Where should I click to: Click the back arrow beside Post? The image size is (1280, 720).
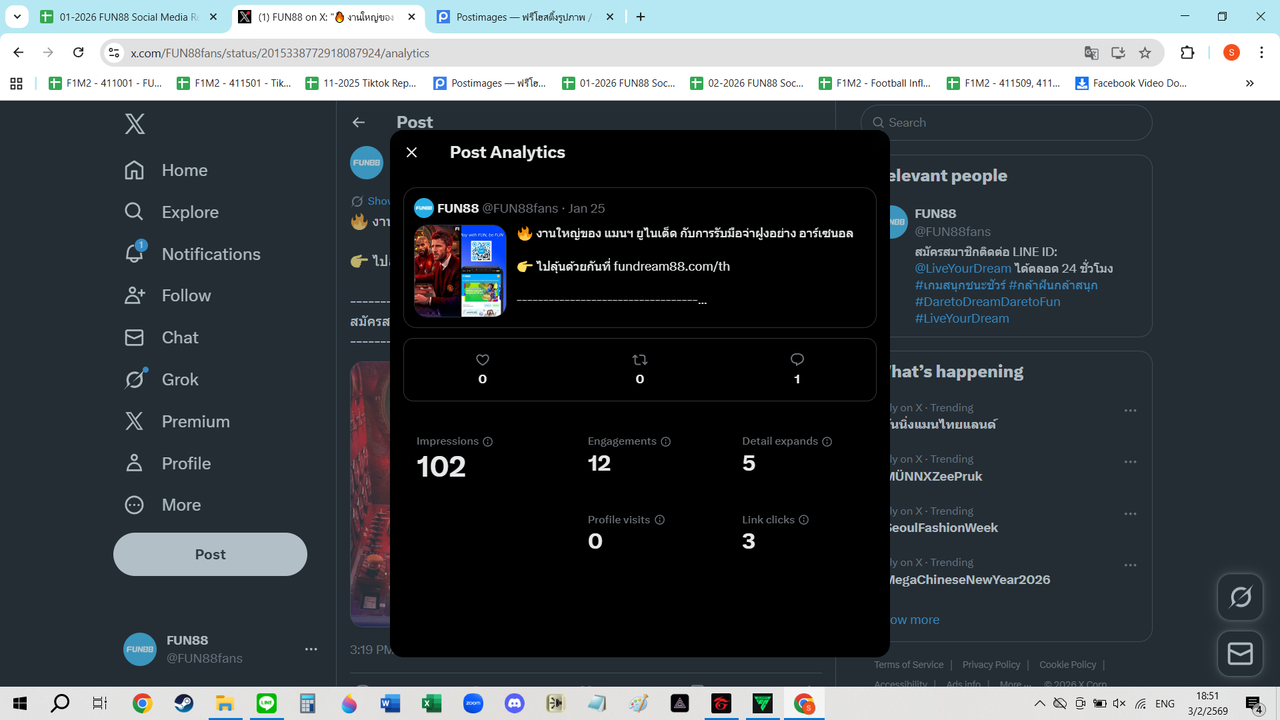click(x=358, y=122)
